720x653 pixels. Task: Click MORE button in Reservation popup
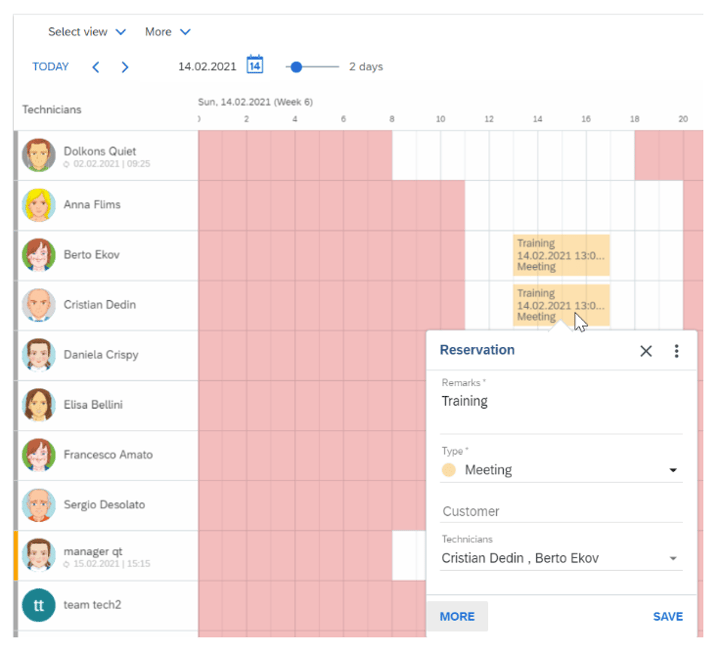coord(457,616)
